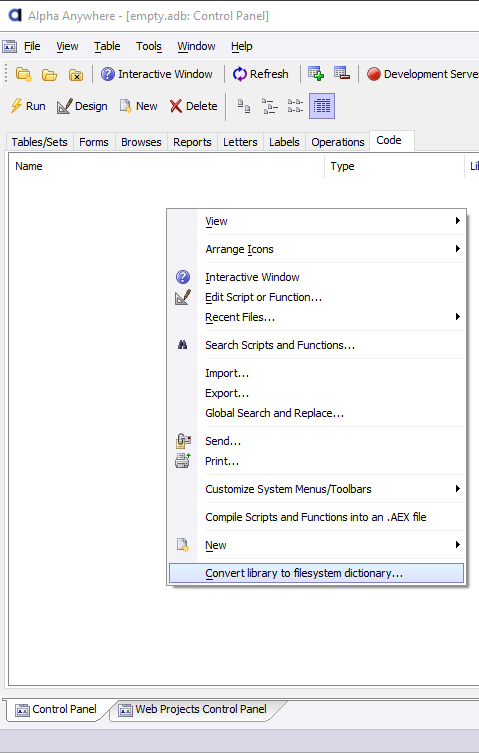Select the details view icon
The height and width of the screenshot is (753, 479).
pyautogui.click(x=322, y=106)
